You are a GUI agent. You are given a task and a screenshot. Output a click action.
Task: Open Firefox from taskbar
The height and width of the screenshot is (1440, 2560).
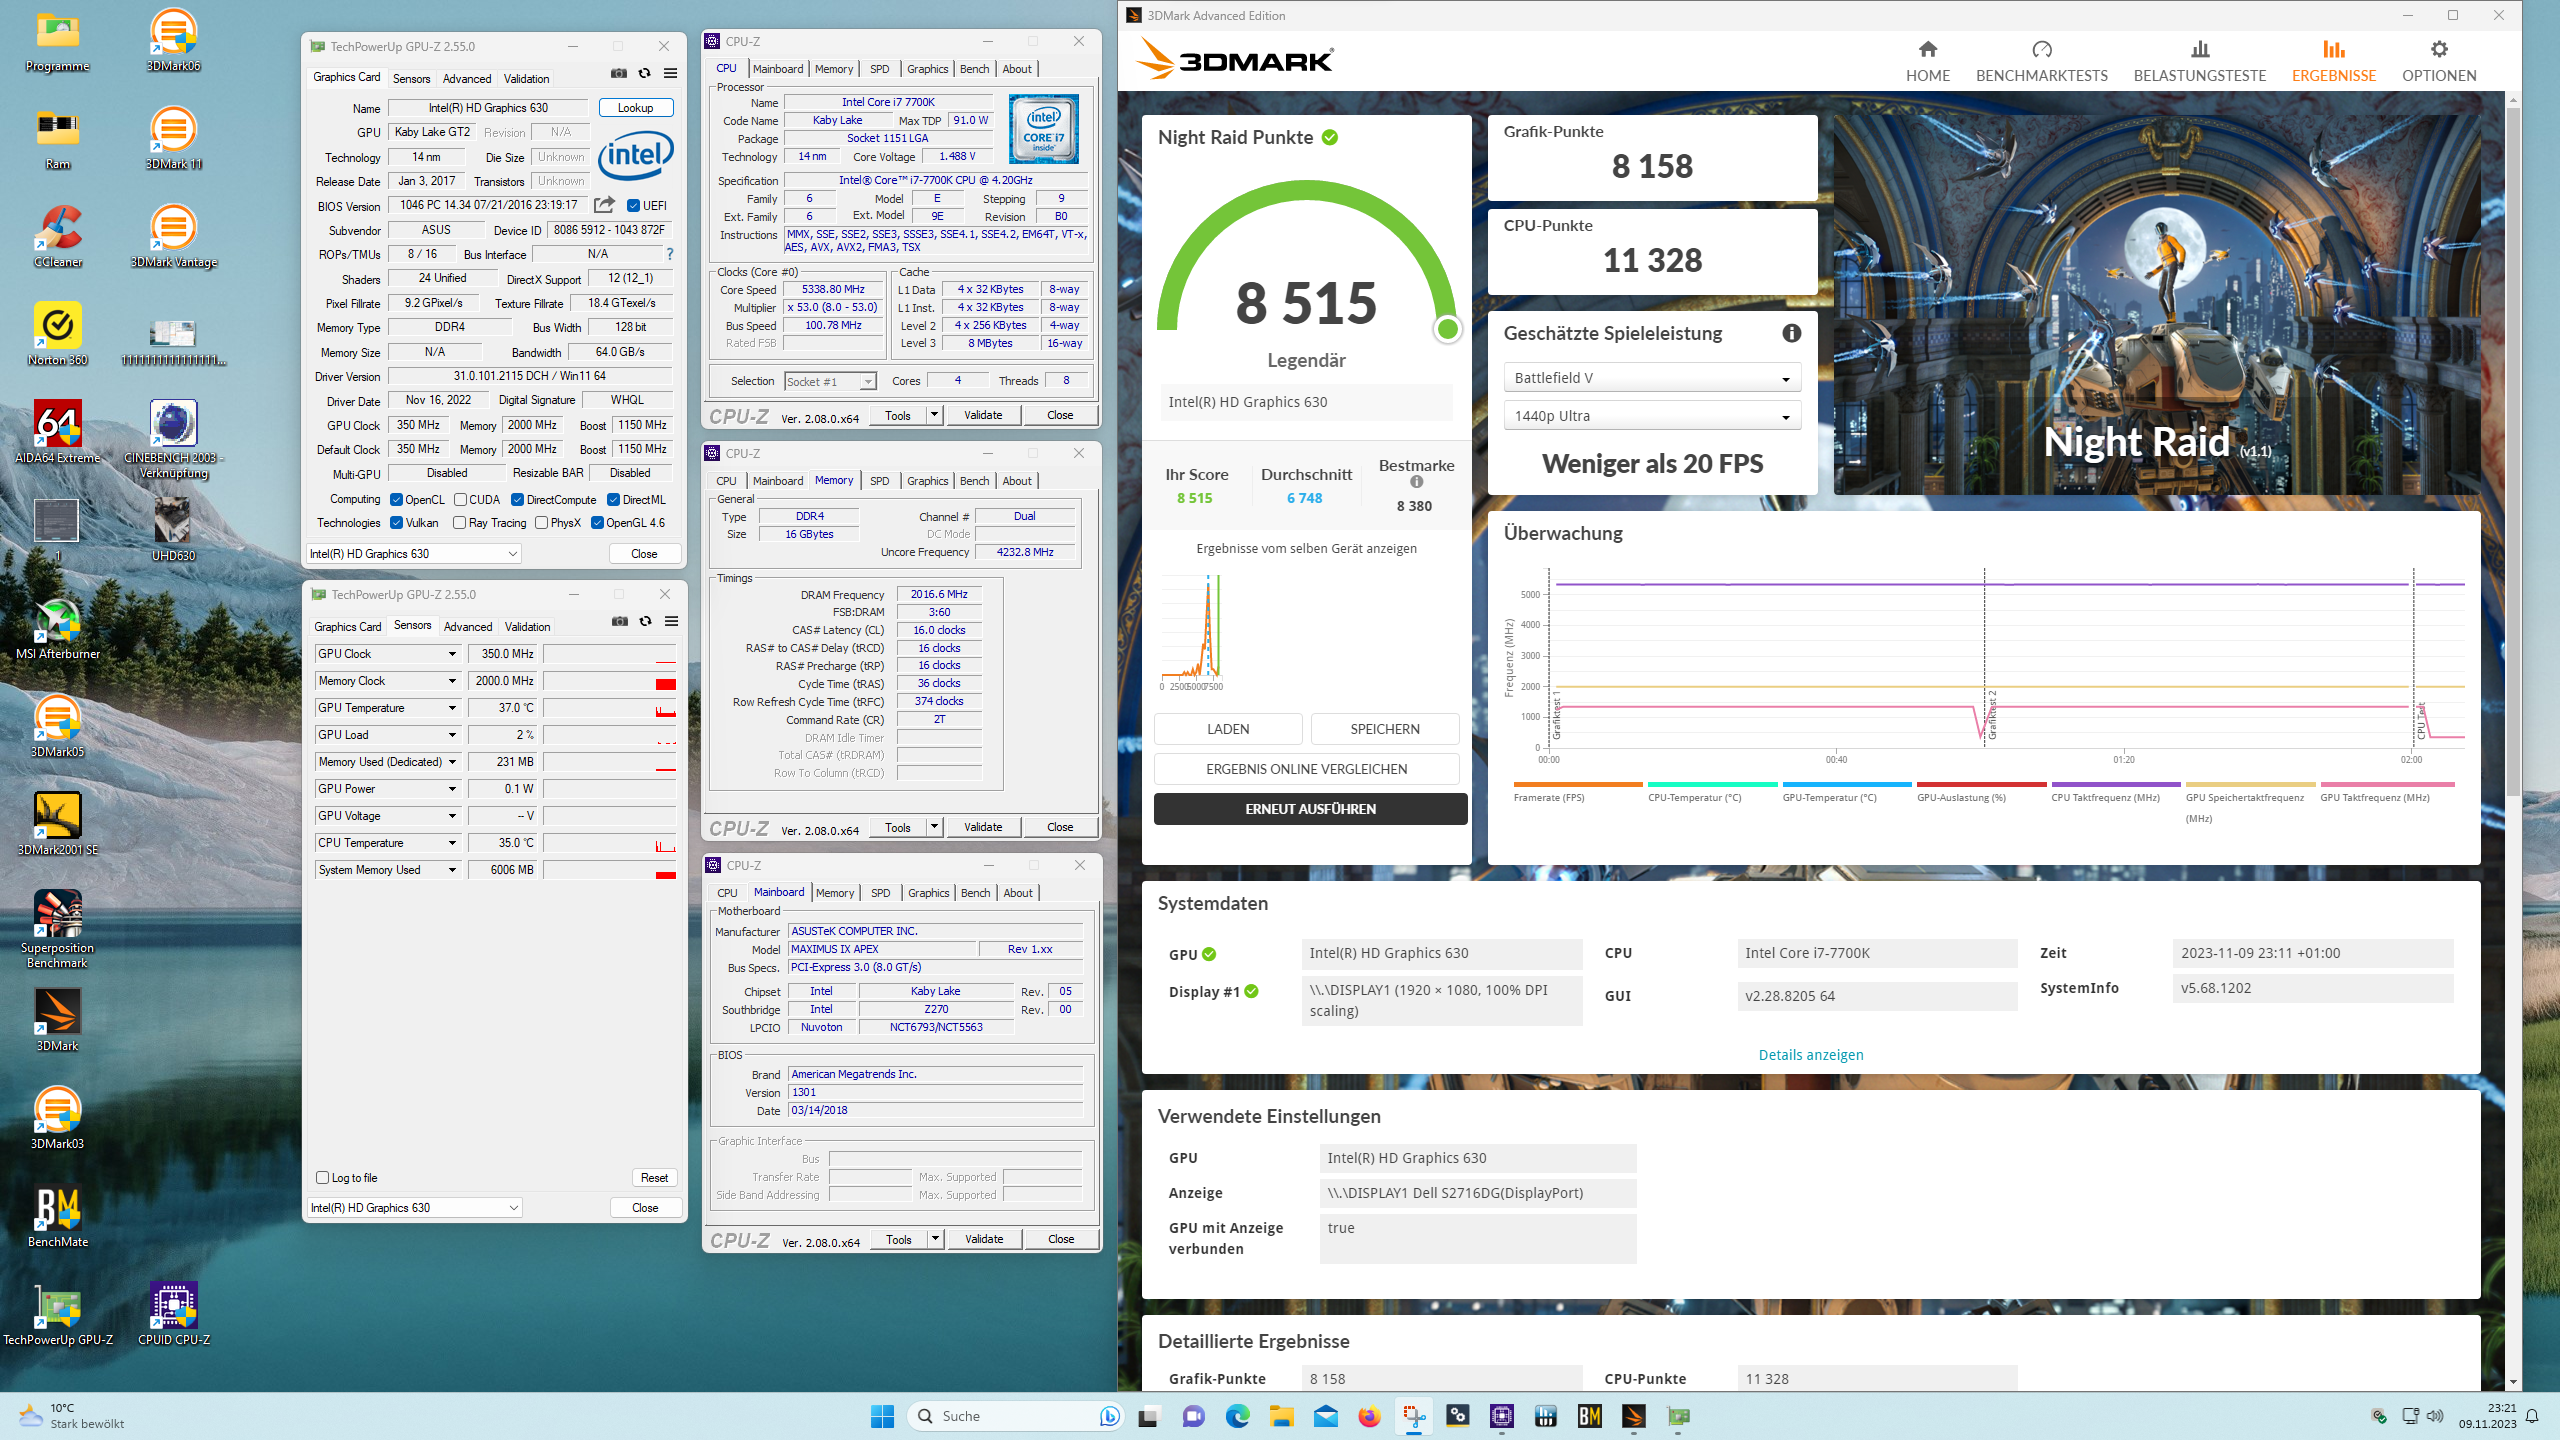tap(1369, 1416)
